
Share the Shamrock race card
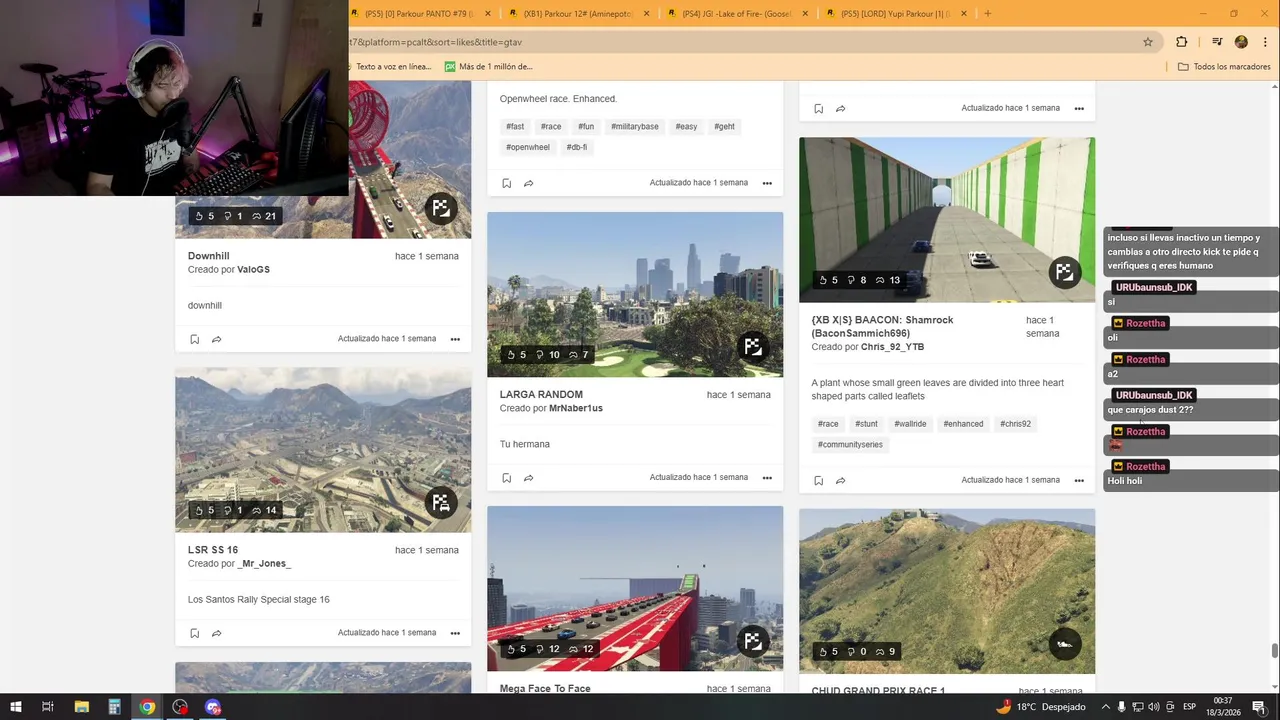pyautogui.click(x=840, y=480)
